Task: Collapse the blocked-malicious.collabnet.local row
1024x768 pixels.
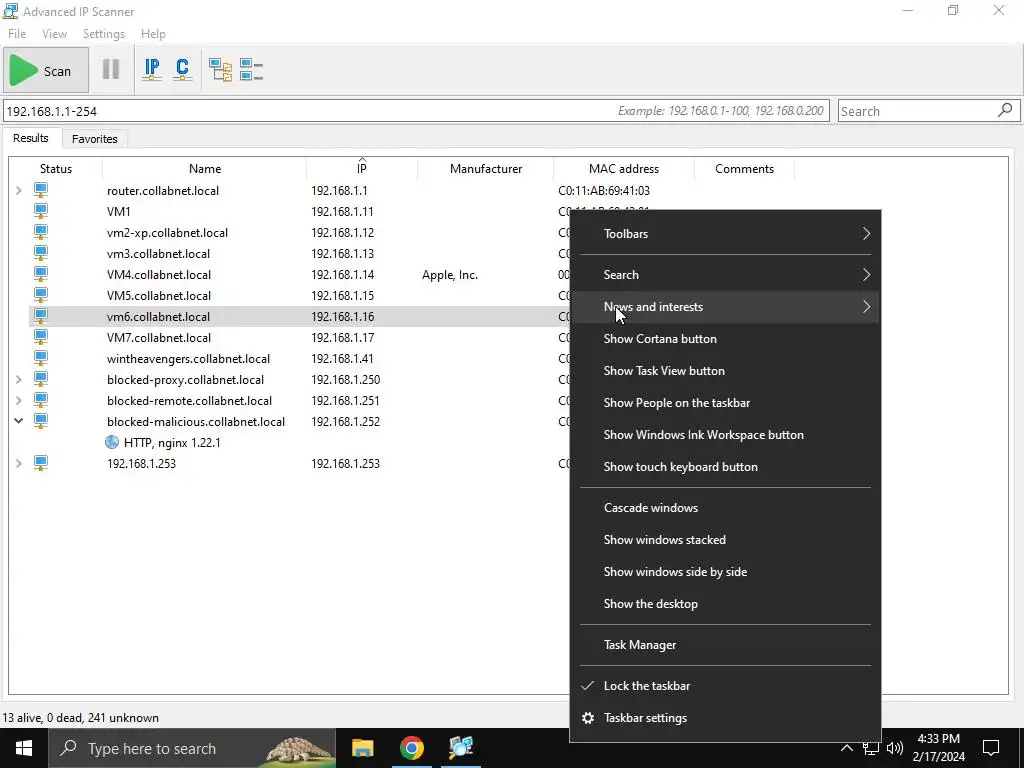Action: 18,421
